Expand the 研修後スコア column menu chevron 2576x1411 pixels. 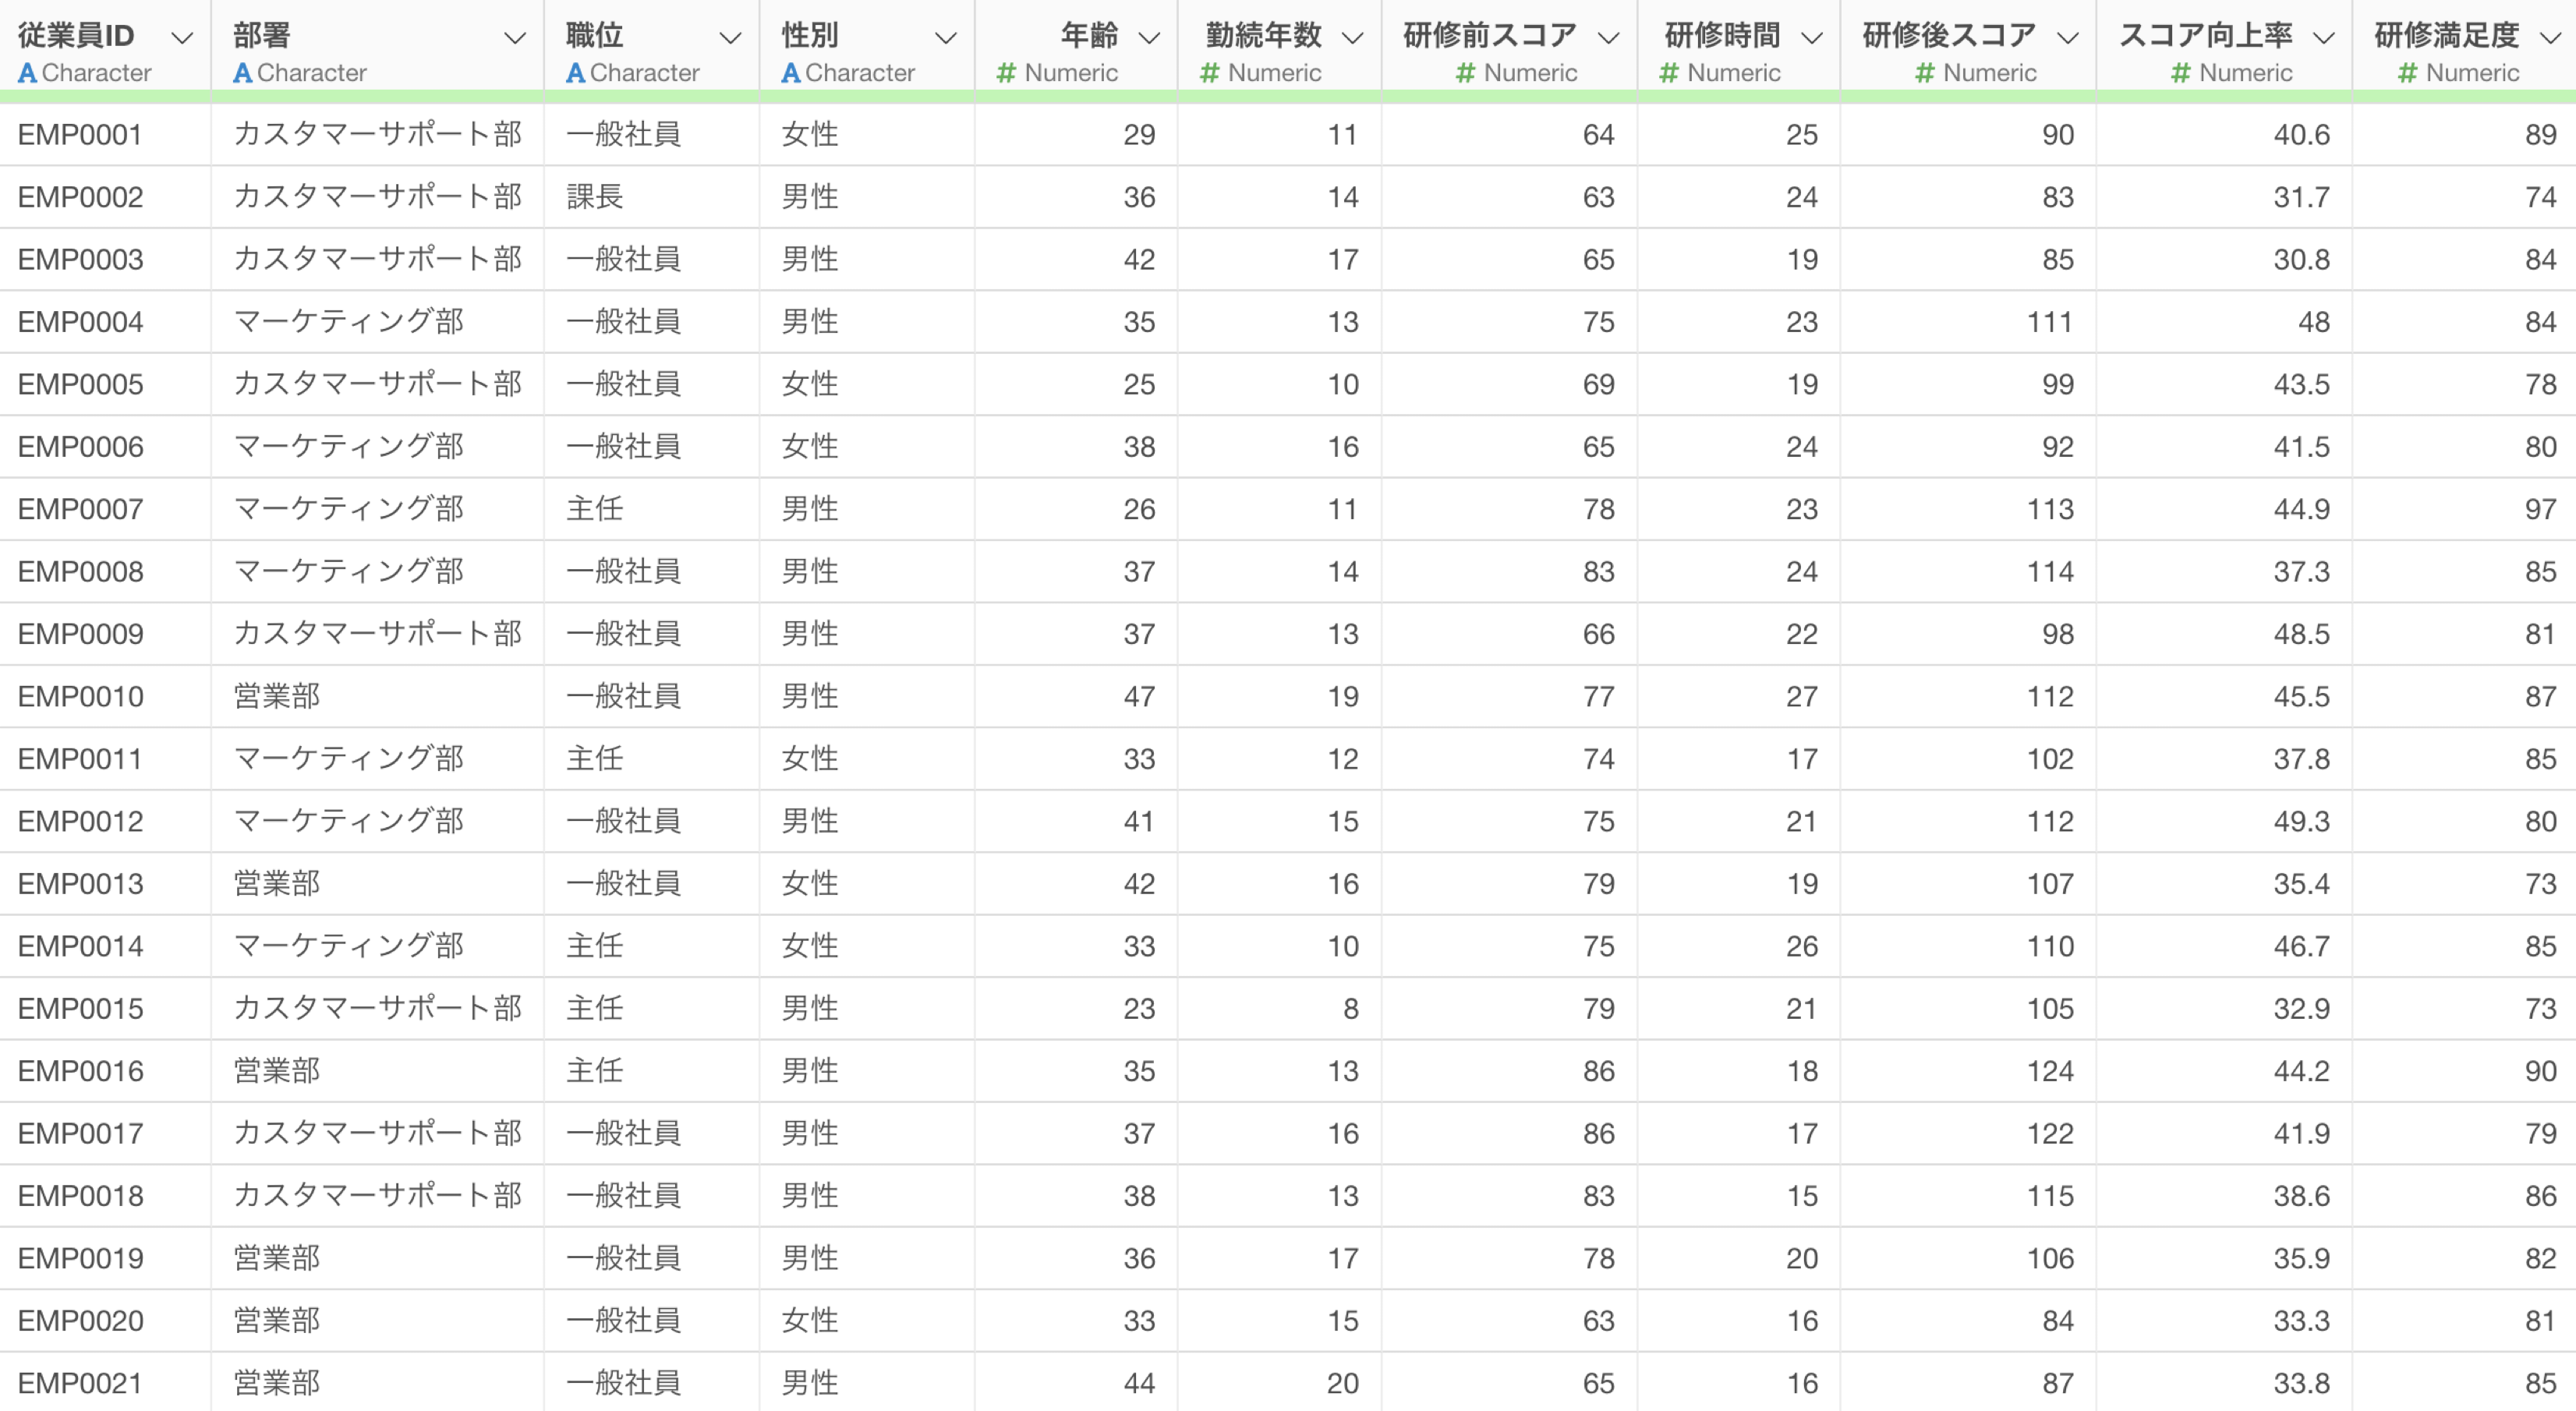tap(2067, 38)
